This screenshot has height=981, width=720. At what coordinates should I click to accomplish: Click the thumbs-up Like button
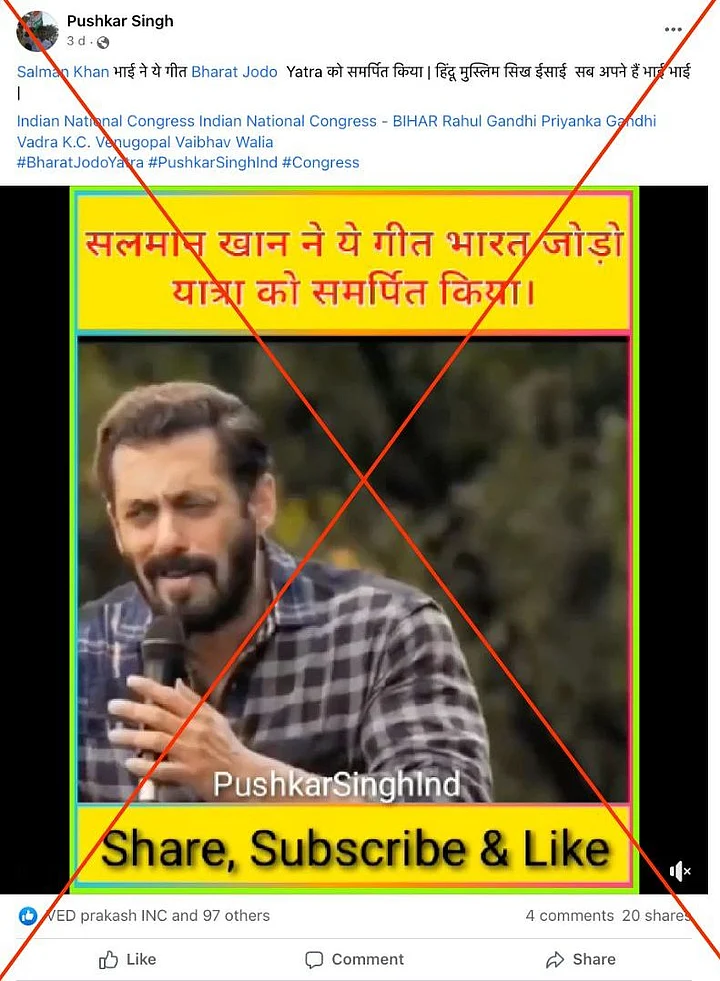point(128,959)
